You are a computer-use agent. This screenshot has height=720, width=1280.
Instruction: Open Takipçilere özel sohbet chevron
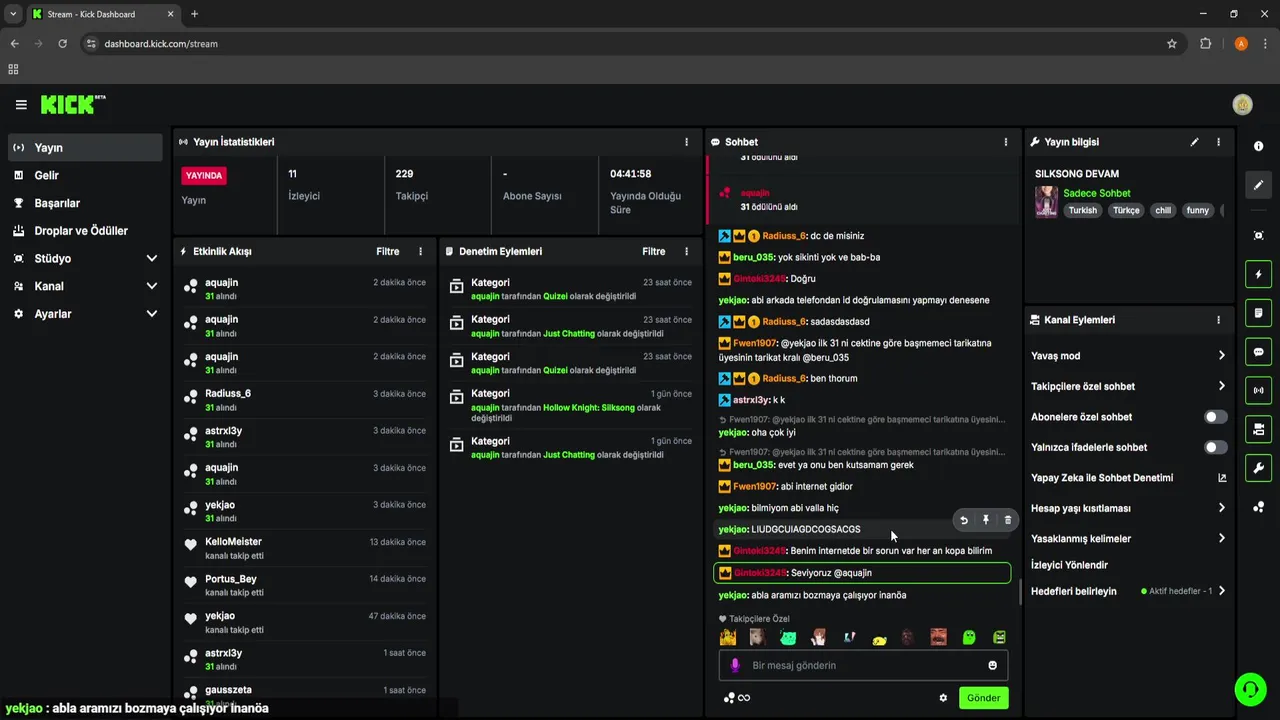click(x=1221, y=386)
